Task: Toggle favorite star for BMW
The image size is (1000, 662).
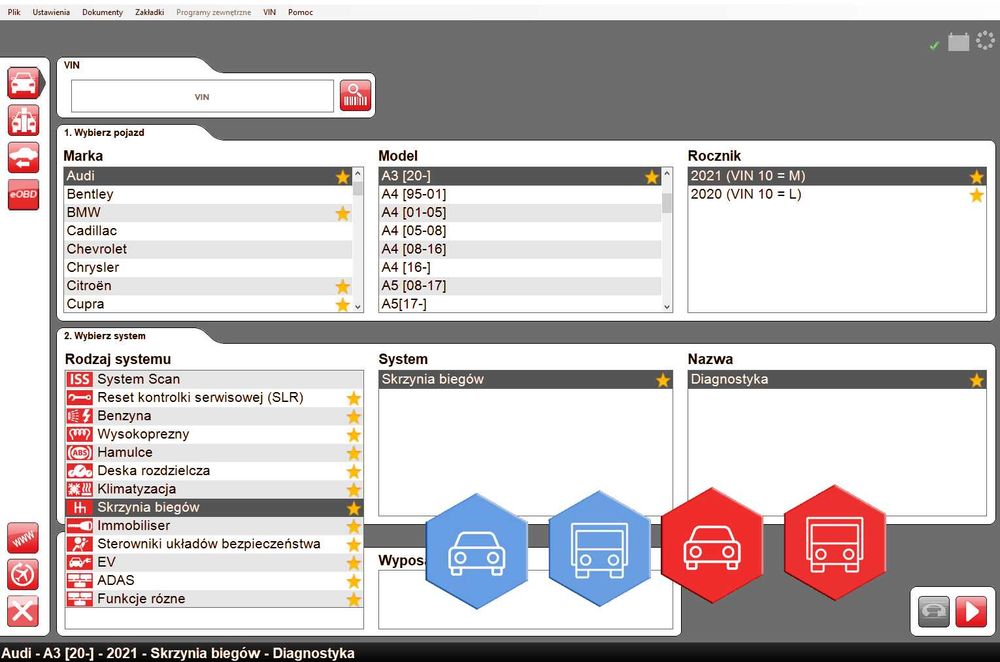Action: click(x=343, y=213)
